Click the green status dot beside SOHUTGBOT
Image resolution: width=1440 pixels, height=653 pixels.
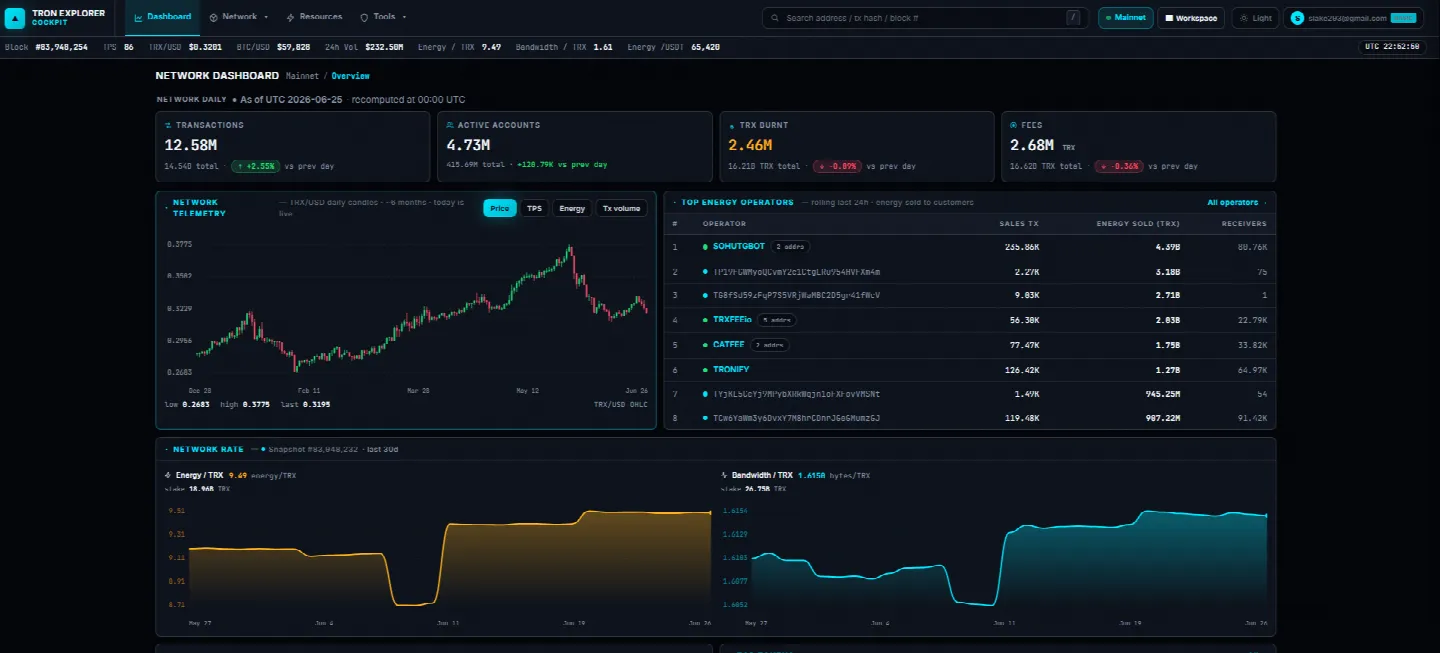pyautogui.click(x=705, y=246)
